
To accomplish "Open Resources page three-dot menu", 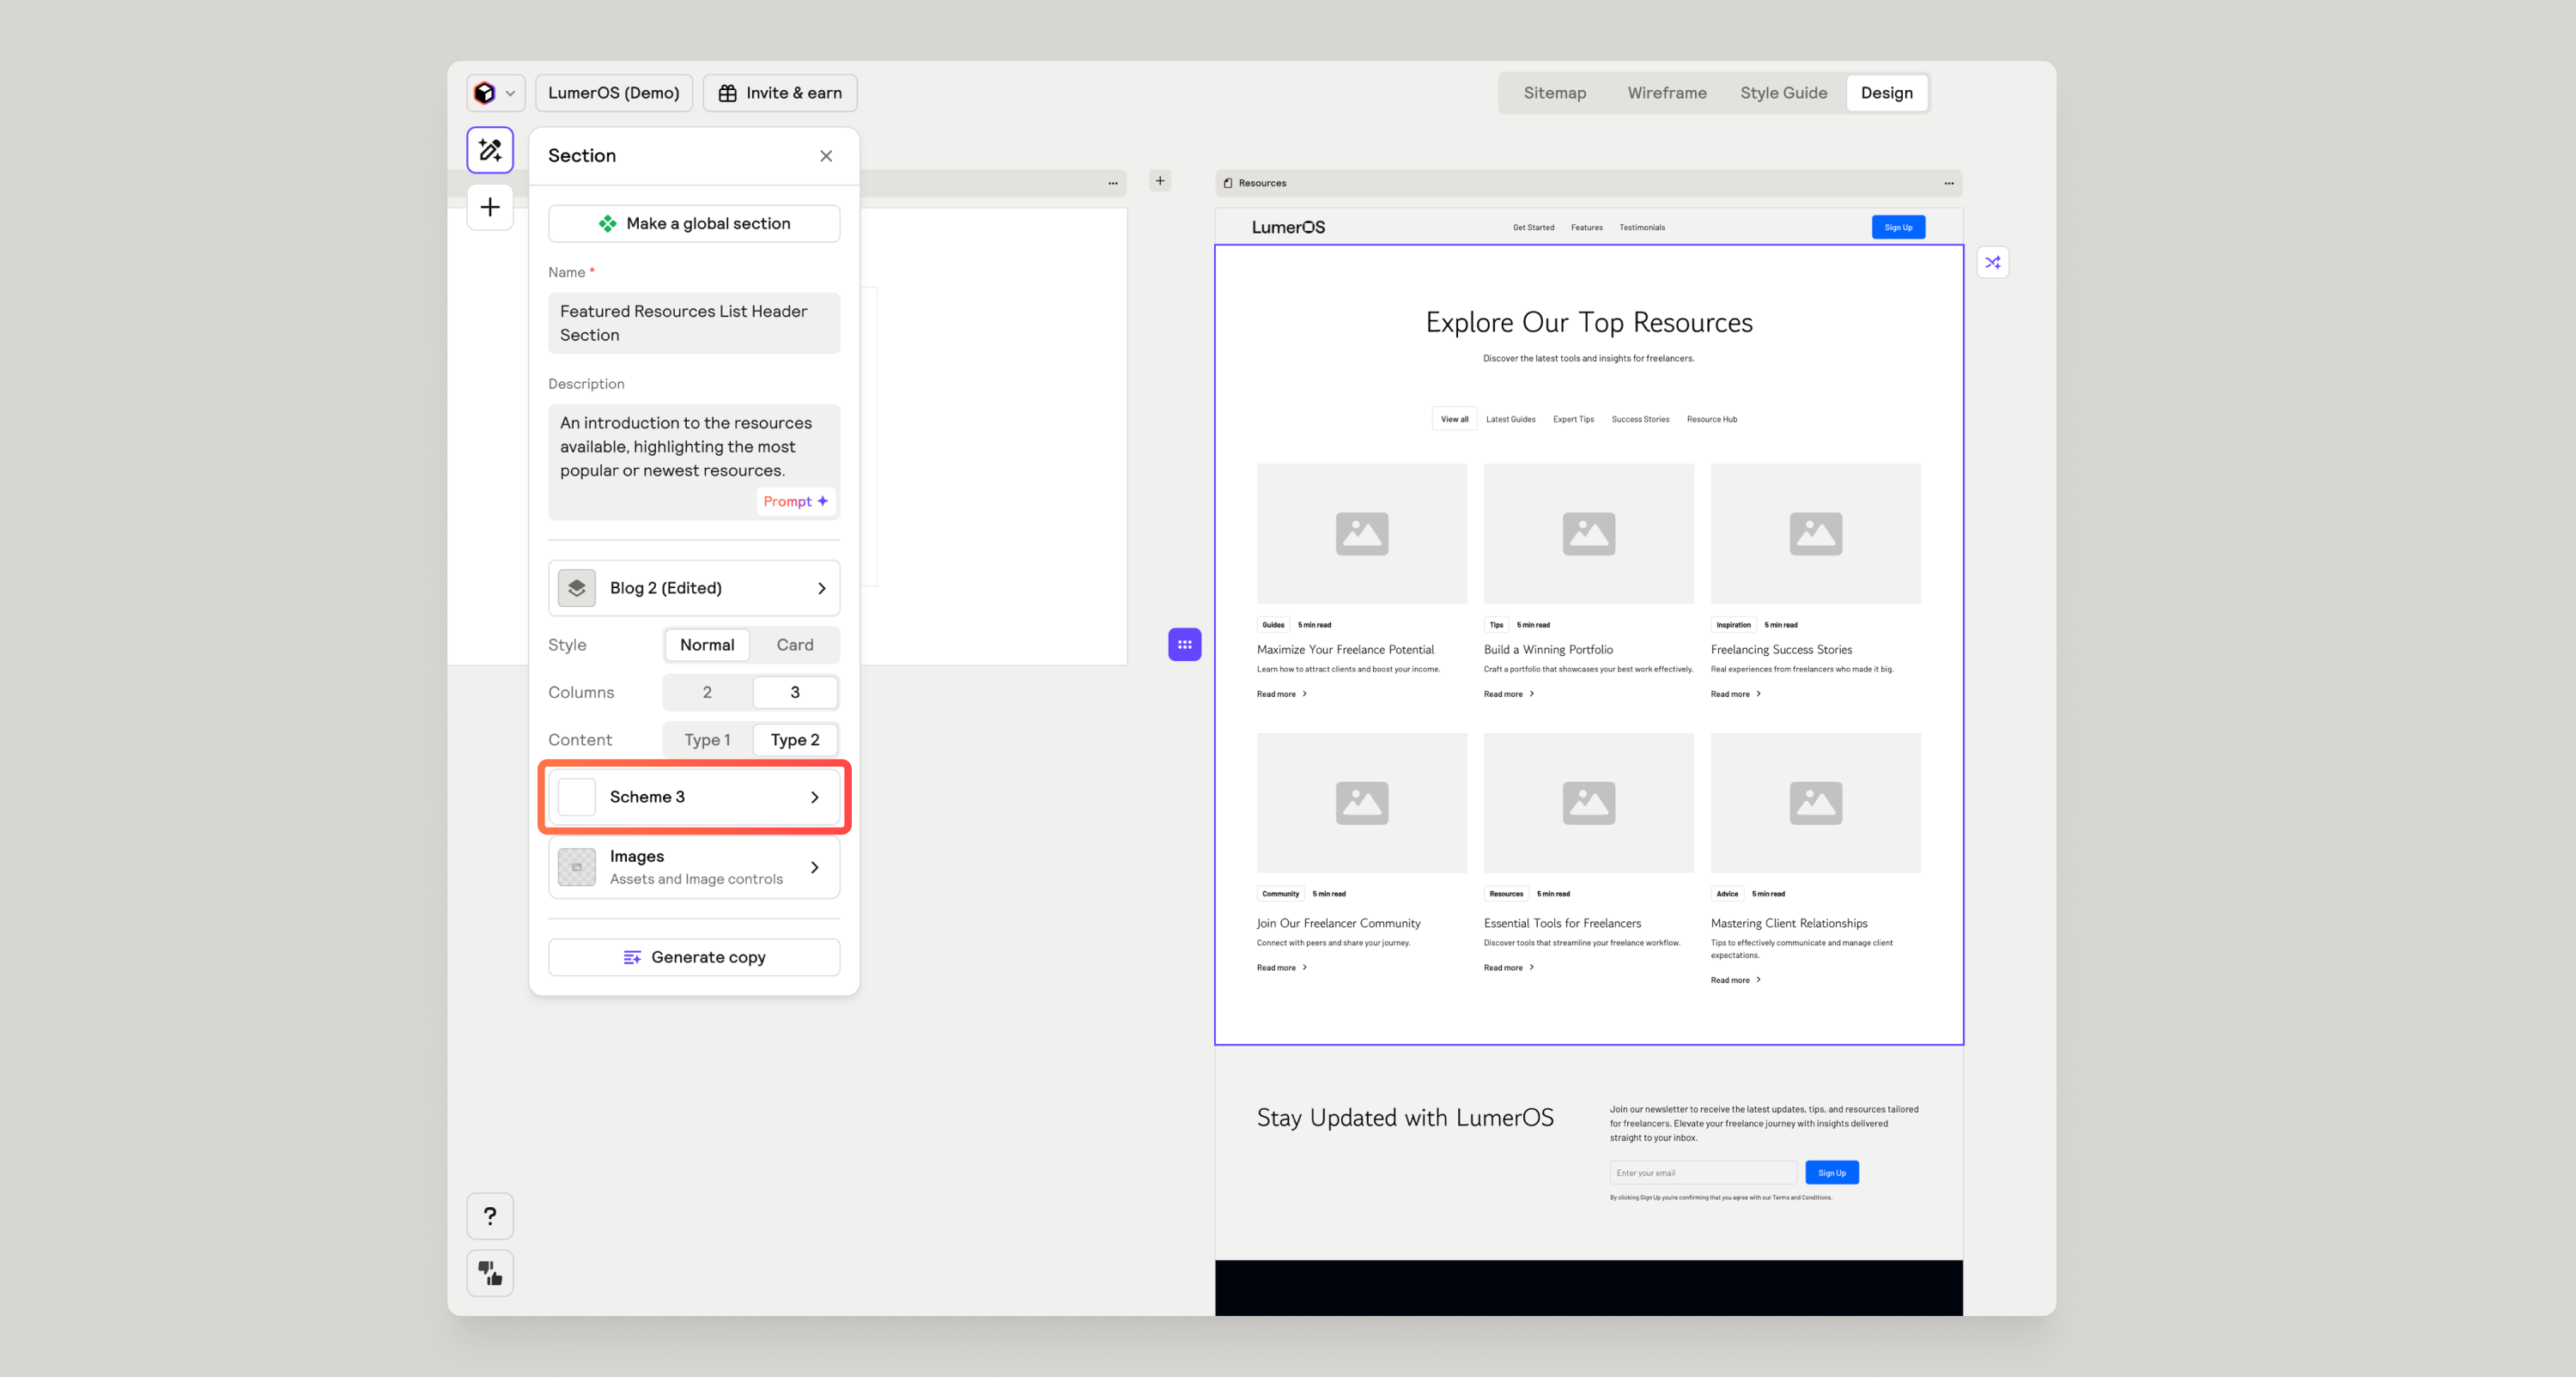I will (1948, 183).
